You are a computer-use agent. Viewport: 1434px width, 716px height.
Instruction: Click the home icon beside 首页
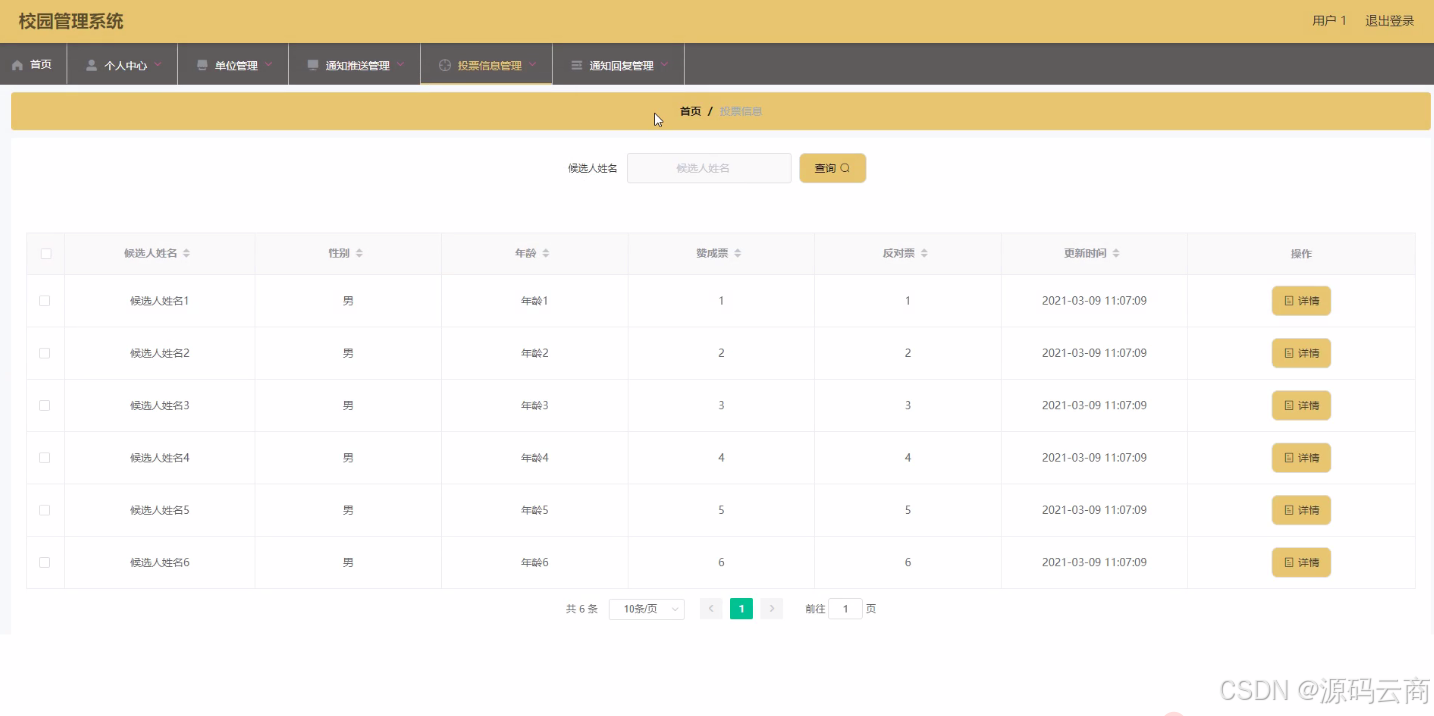[x=17, y=65]
